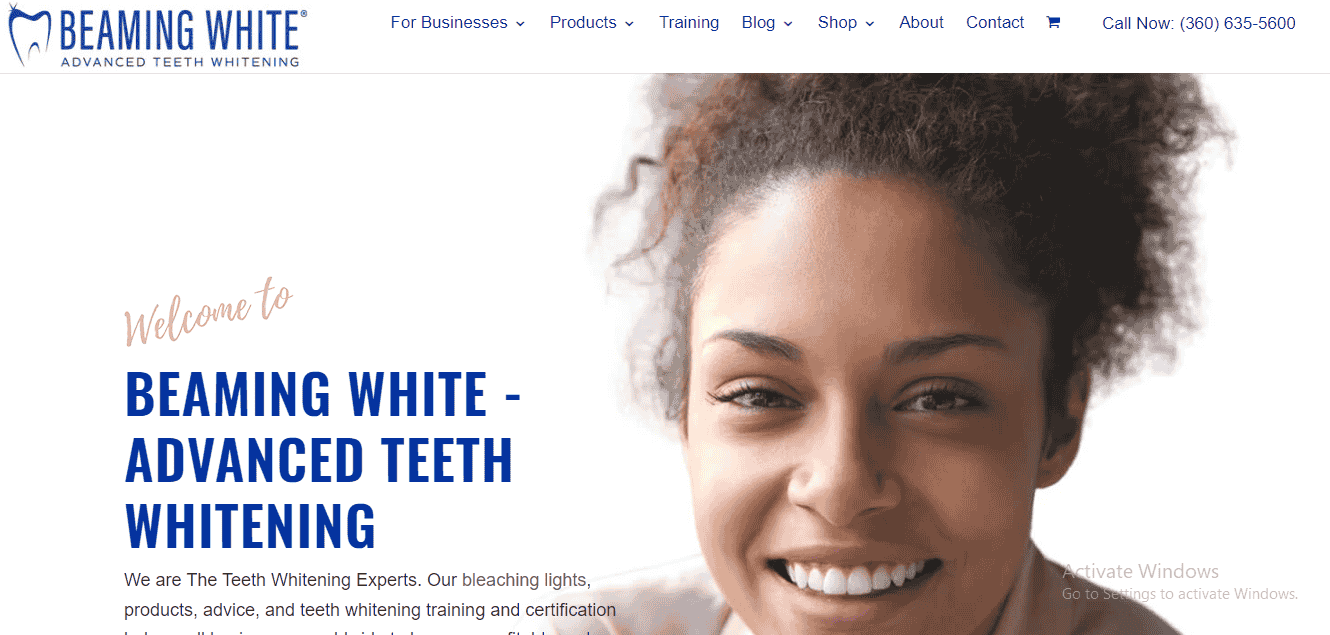The height and width of the screenshot is (635, 1330).
Task: Click the 'Welcome to' script text
Action: click(x=208, y=314)
